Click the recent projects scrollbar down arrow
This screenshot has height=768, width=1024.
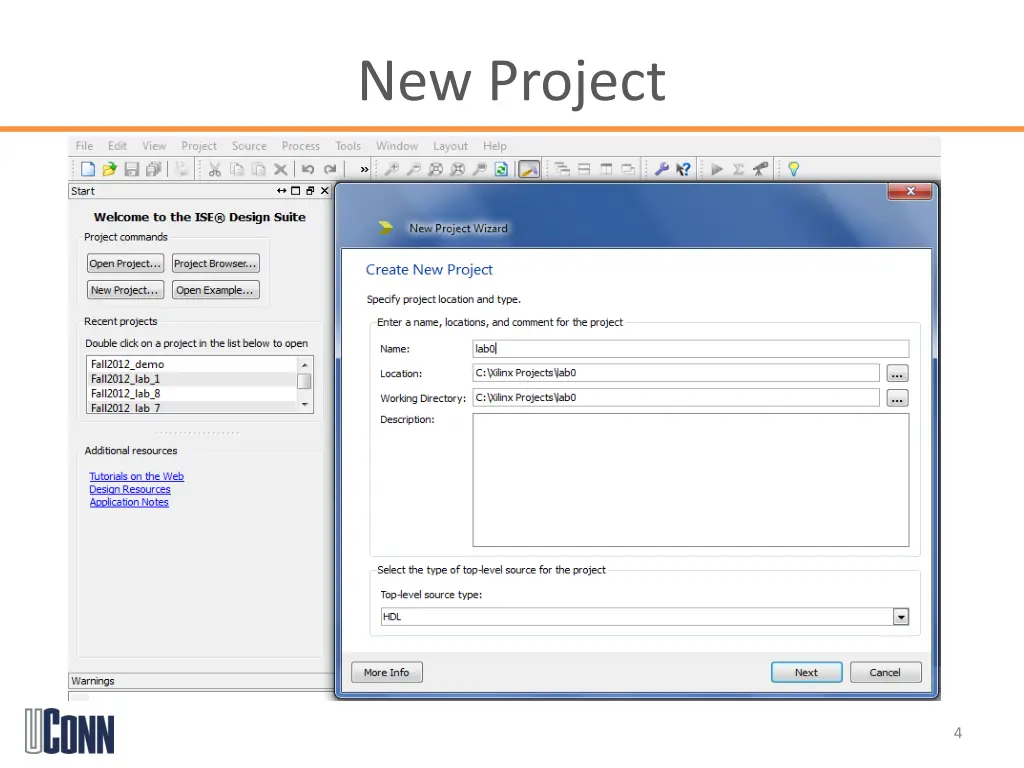[x=304, y=406]
